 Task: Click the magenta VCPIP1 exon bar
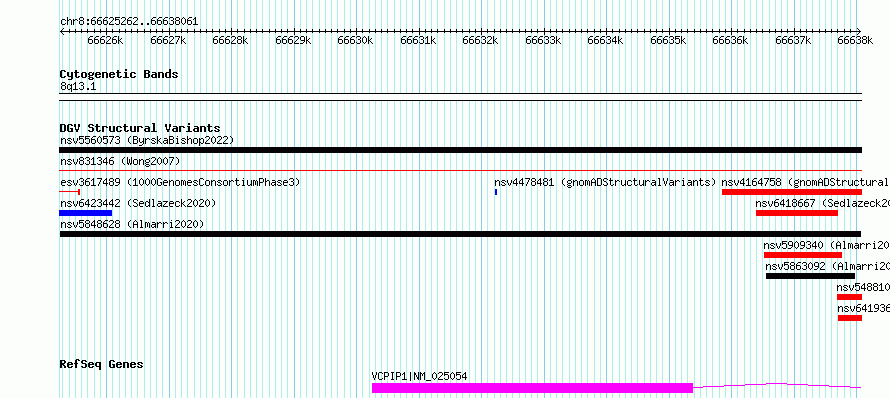click(x=532, y=388)
